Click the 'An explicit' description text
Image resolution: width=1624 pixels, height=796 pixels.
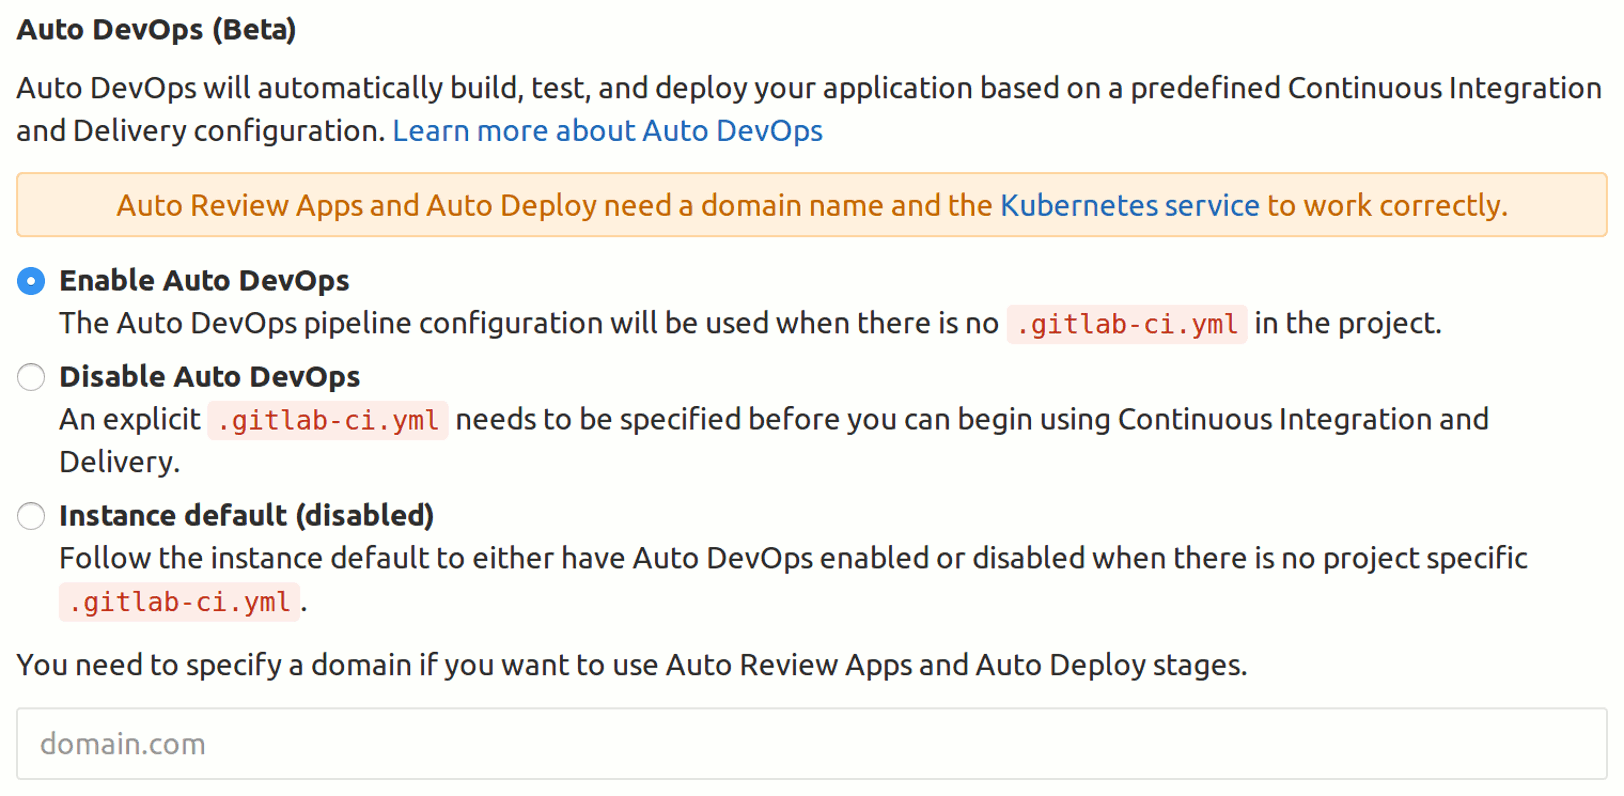click(x=130, y=420)
